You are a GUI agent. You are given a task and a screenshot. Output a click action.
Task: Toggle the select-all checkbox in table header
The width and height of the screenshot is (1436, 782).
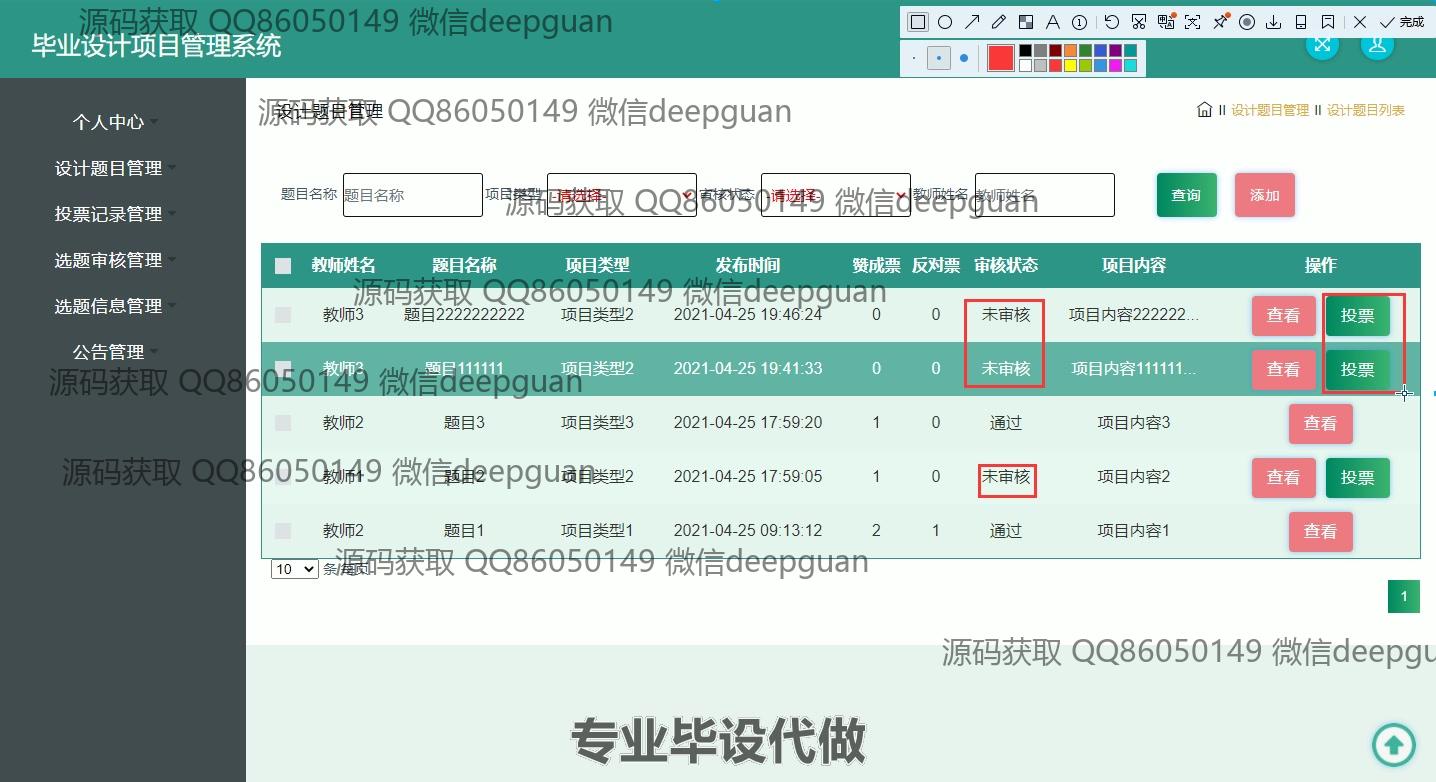(283, 266)
